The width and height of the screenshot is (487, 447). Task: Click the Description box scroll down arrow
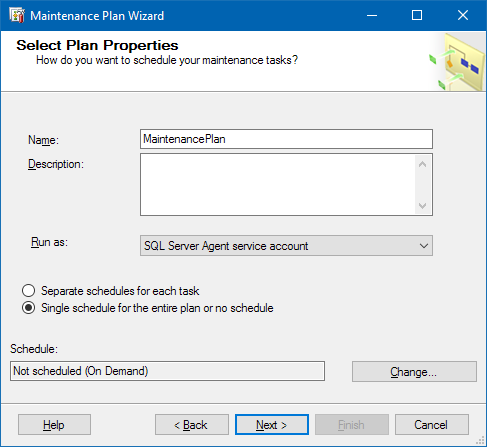click(423, 205)
